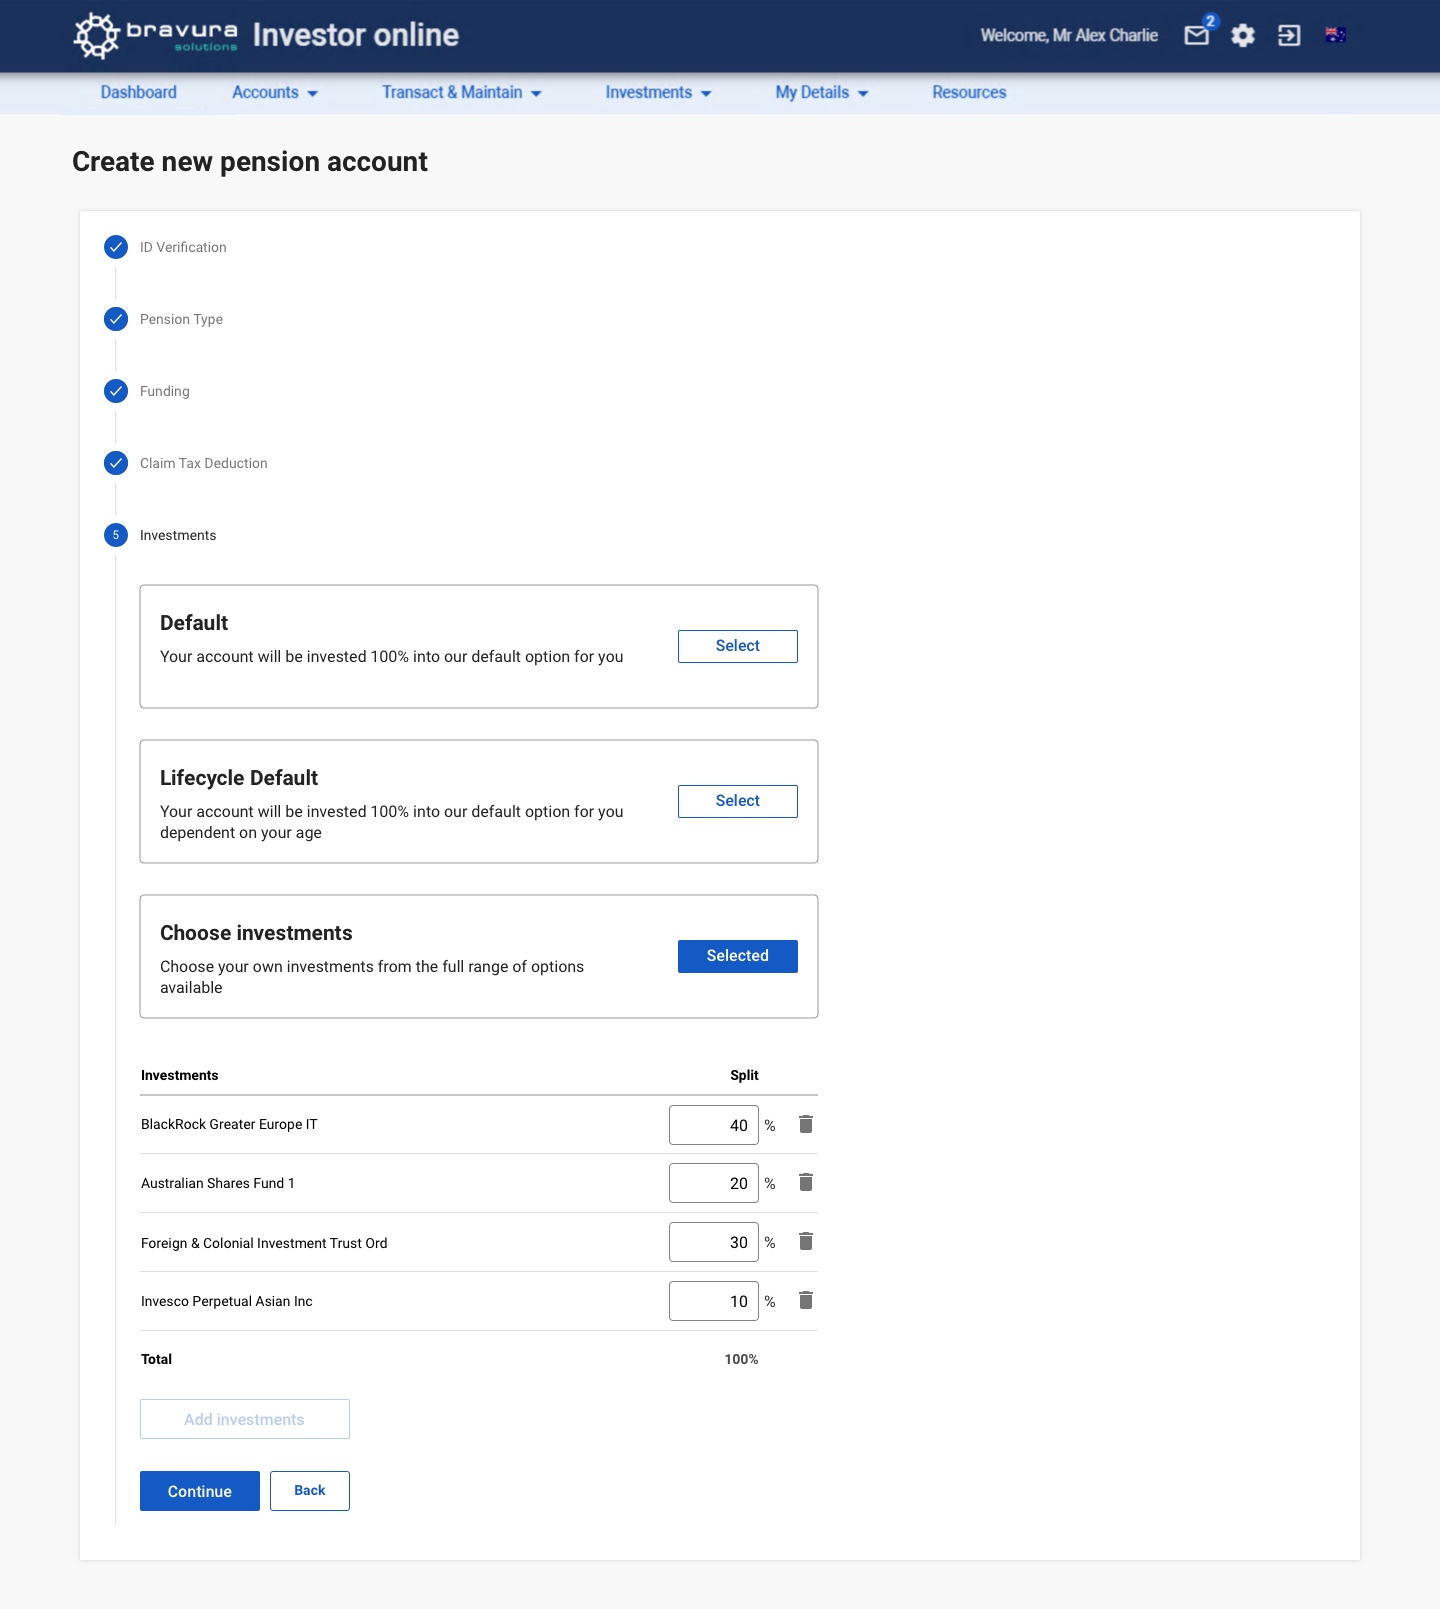Select the Lifecycle Default option
This screenshot has width=1440, height=1609.
tap(738, 801)
